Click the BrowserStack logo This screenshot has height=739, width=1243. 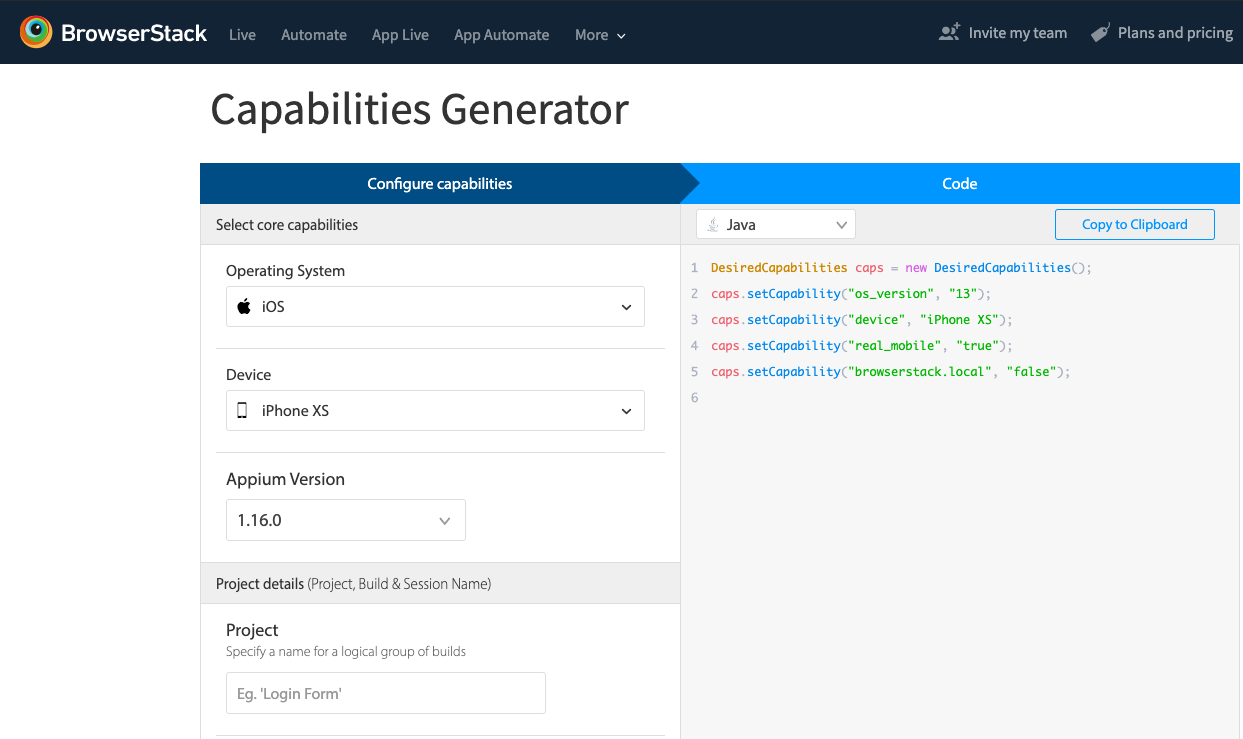click(x=113, y=32)
